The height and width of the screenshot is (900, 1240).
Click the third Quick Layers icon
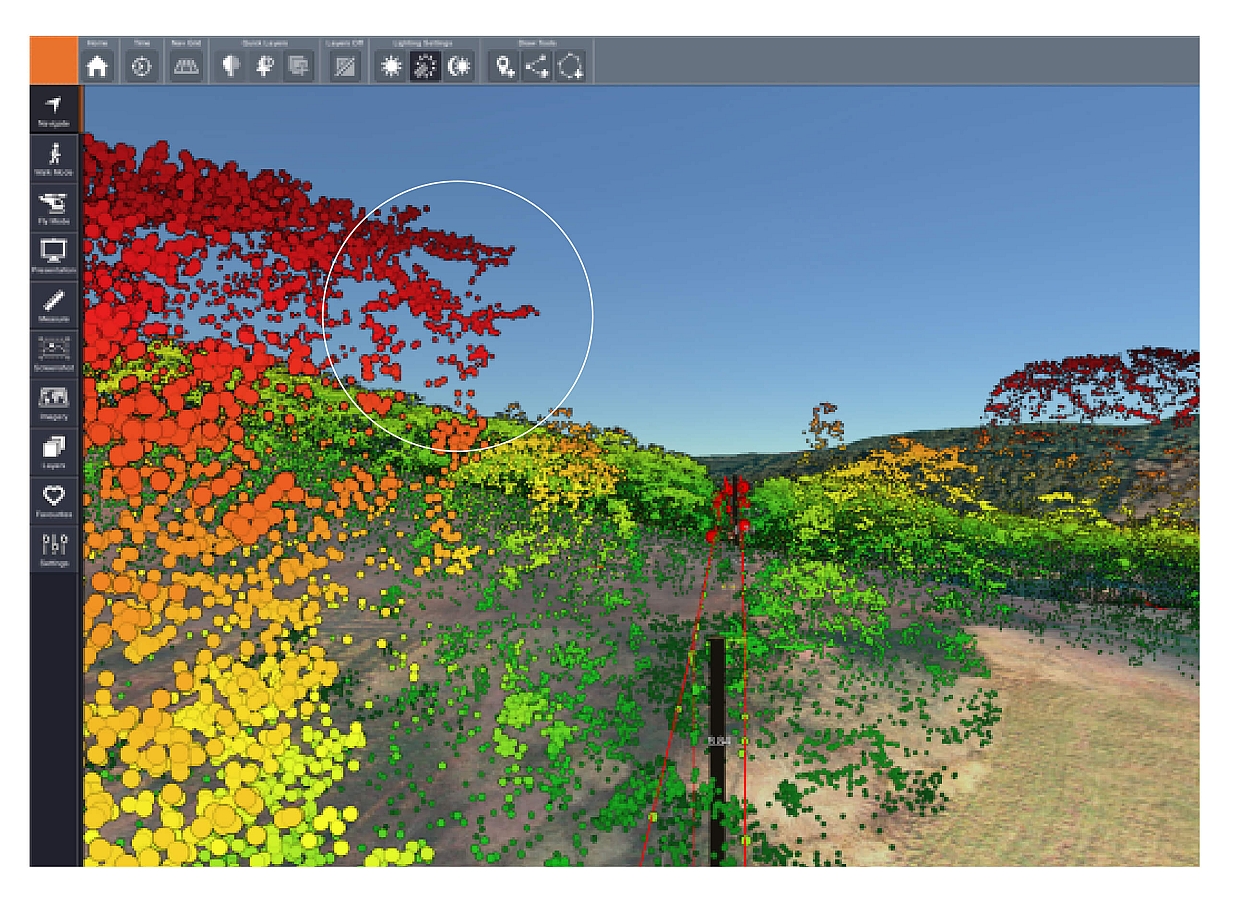298,66
